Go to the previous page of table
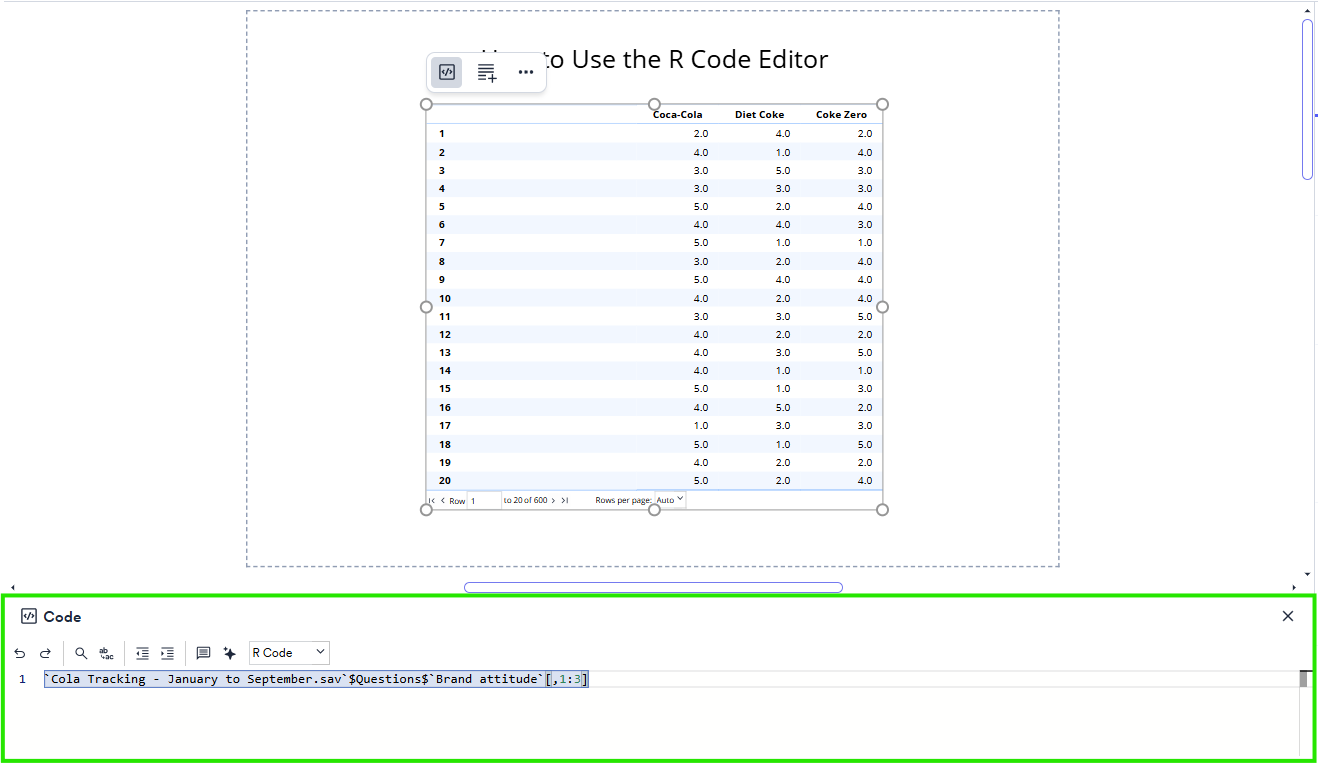Viewport: 1318px width, 763px height. point(442,500)
